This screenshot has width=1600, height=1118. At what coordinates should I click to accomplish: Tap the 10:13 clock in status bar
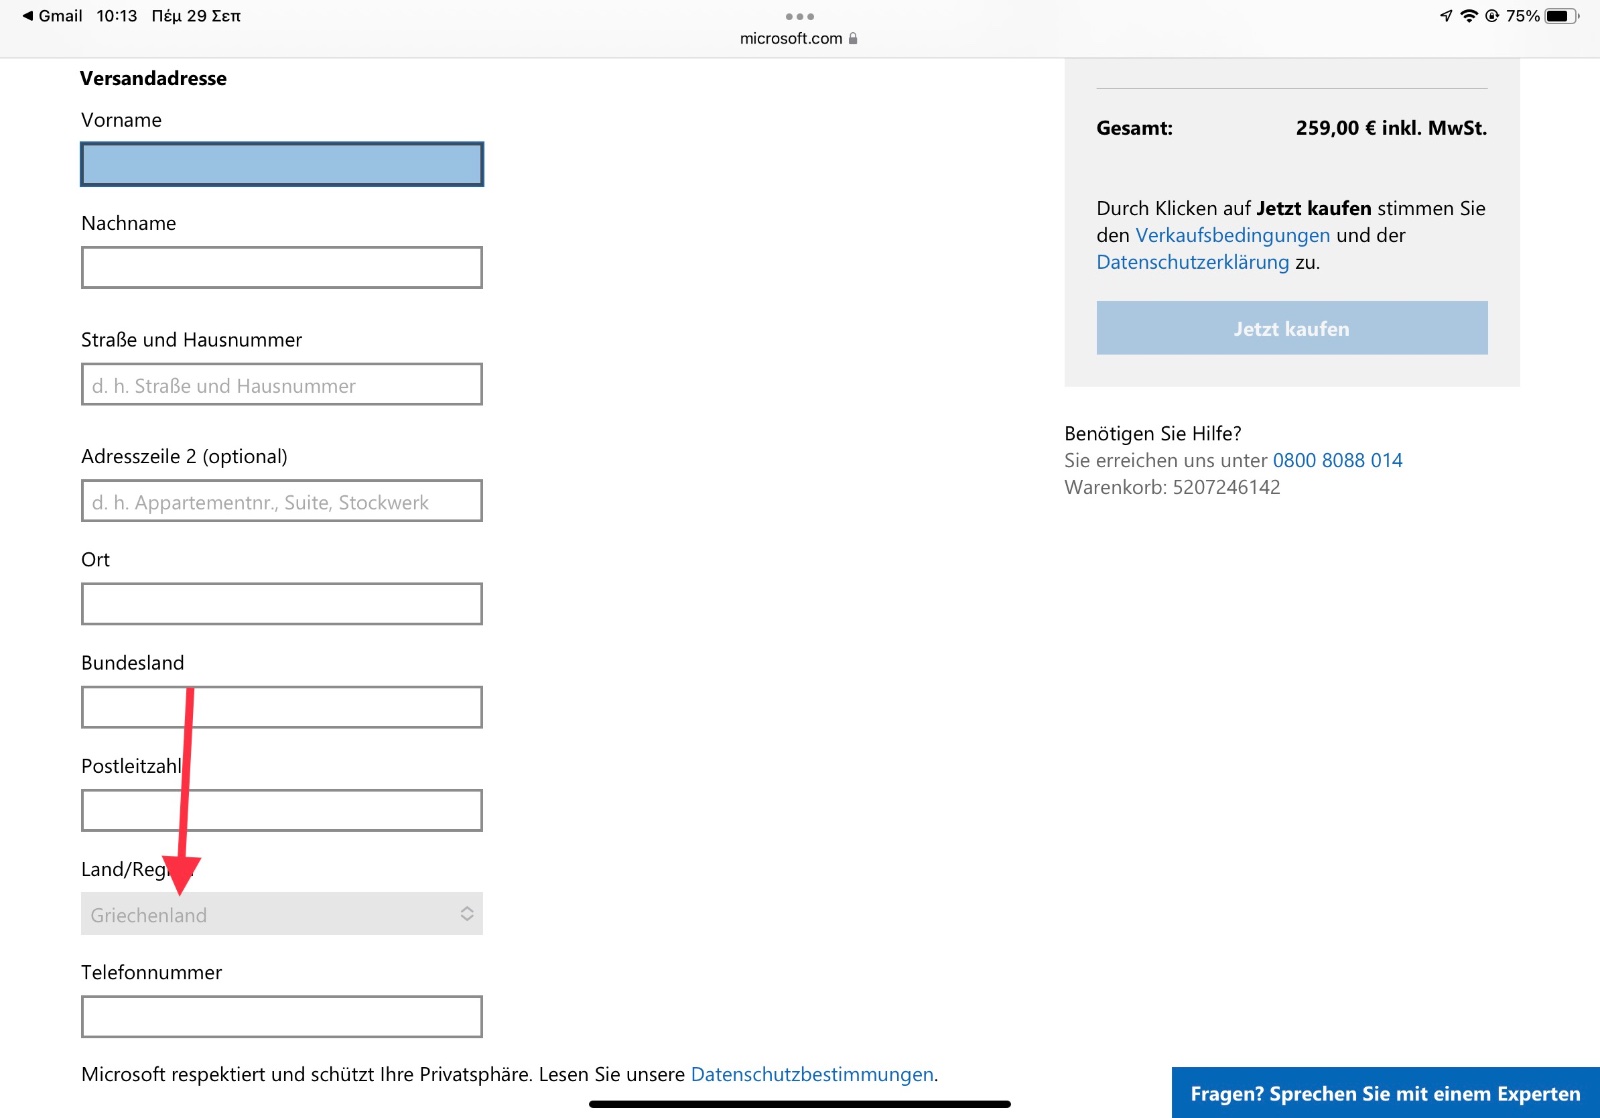tap(117, 16)
